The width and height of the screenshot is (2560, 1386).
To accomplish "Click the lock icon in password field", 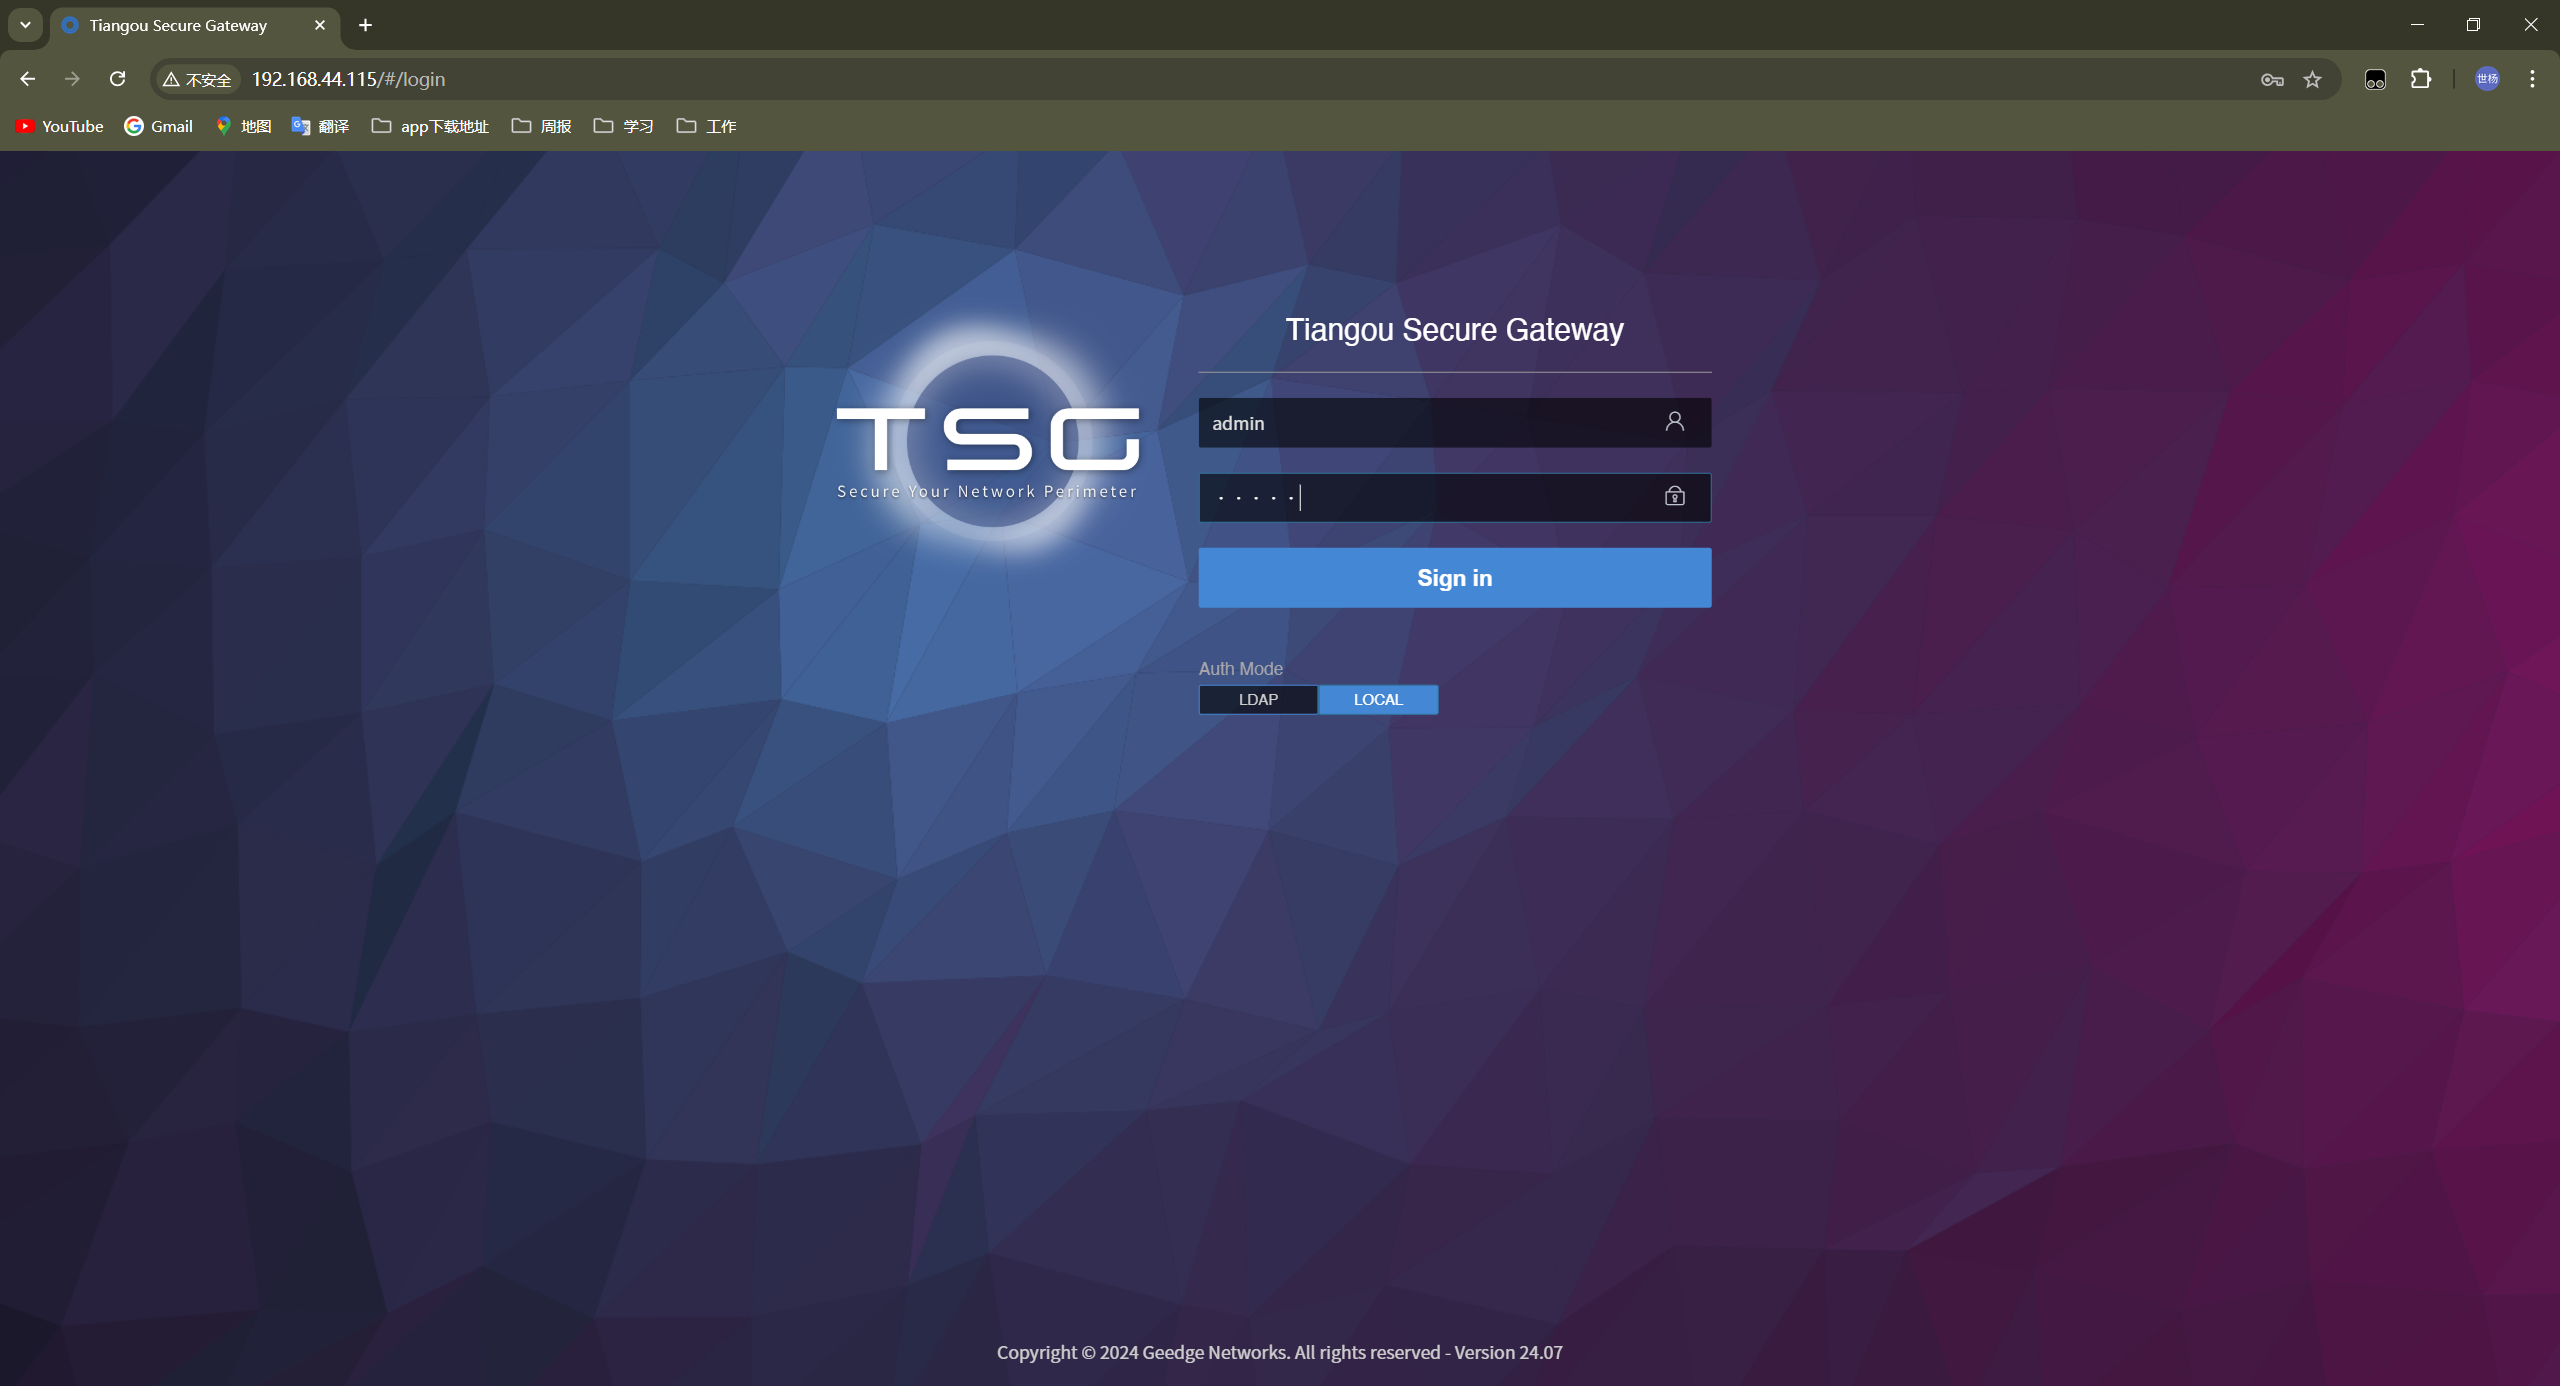I will pyautogui.click(x=1674, y=496).
